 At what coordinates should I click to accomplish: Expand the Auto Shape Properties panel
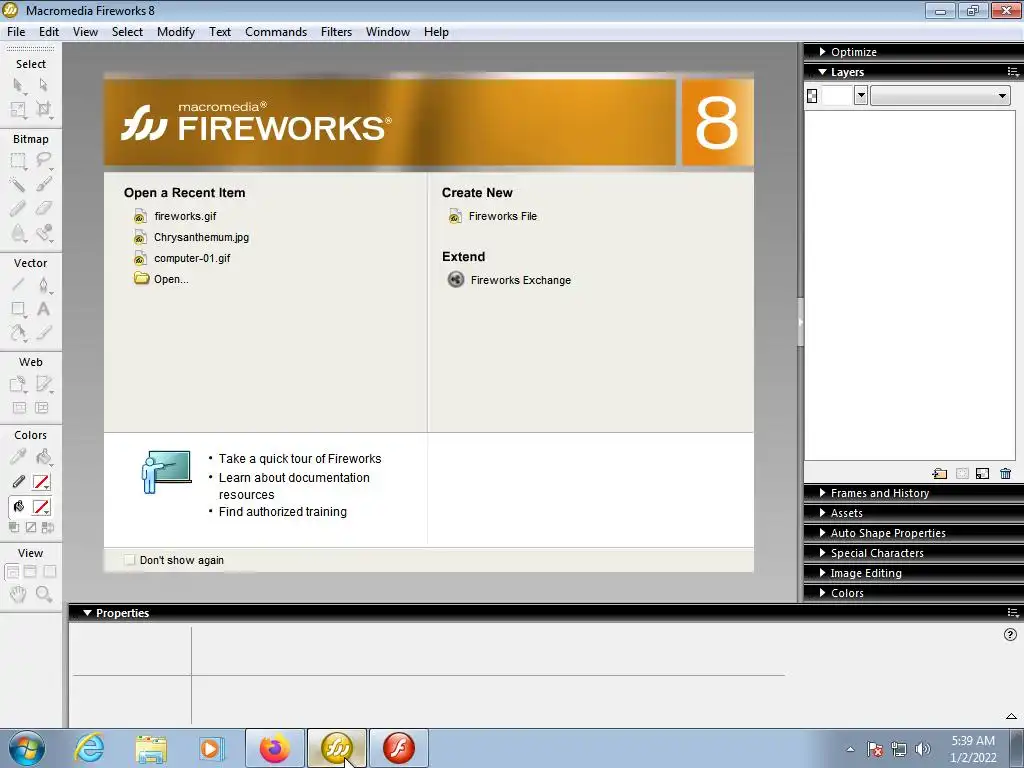coord(822,533)
